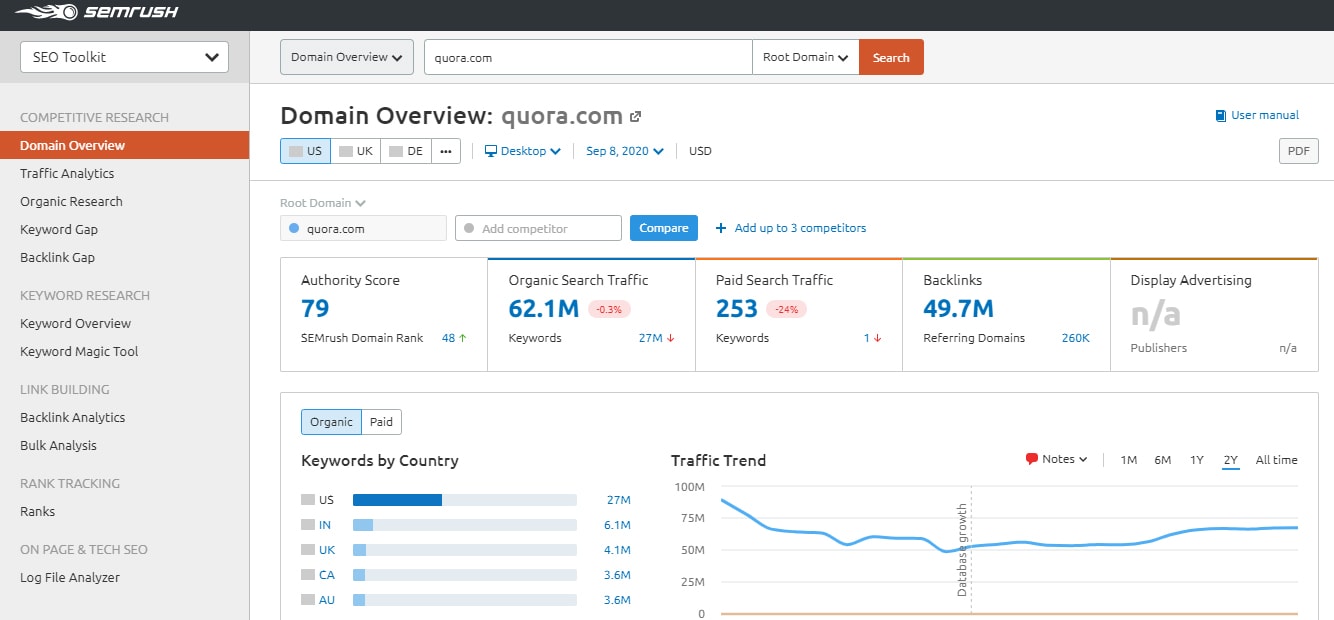Click the US keywords bar in Keywords by Country
This screenshot has height=620, width=1334.
click(465, 500)
